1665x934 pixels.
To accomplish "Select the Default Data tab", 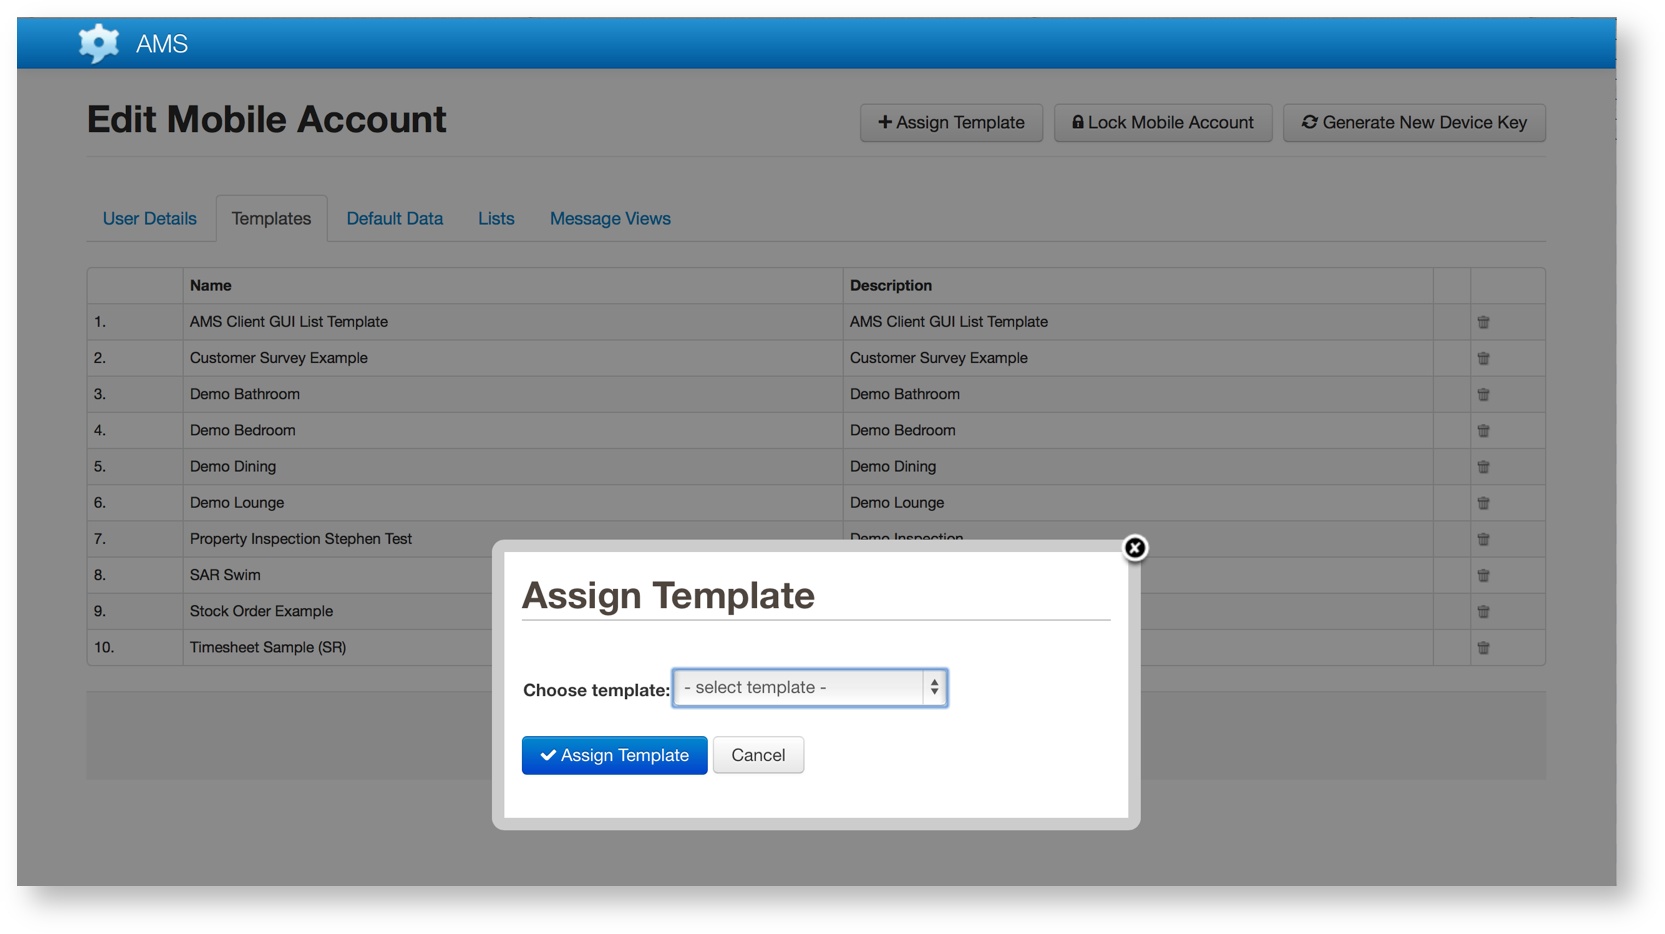I will tap(394, 218).
